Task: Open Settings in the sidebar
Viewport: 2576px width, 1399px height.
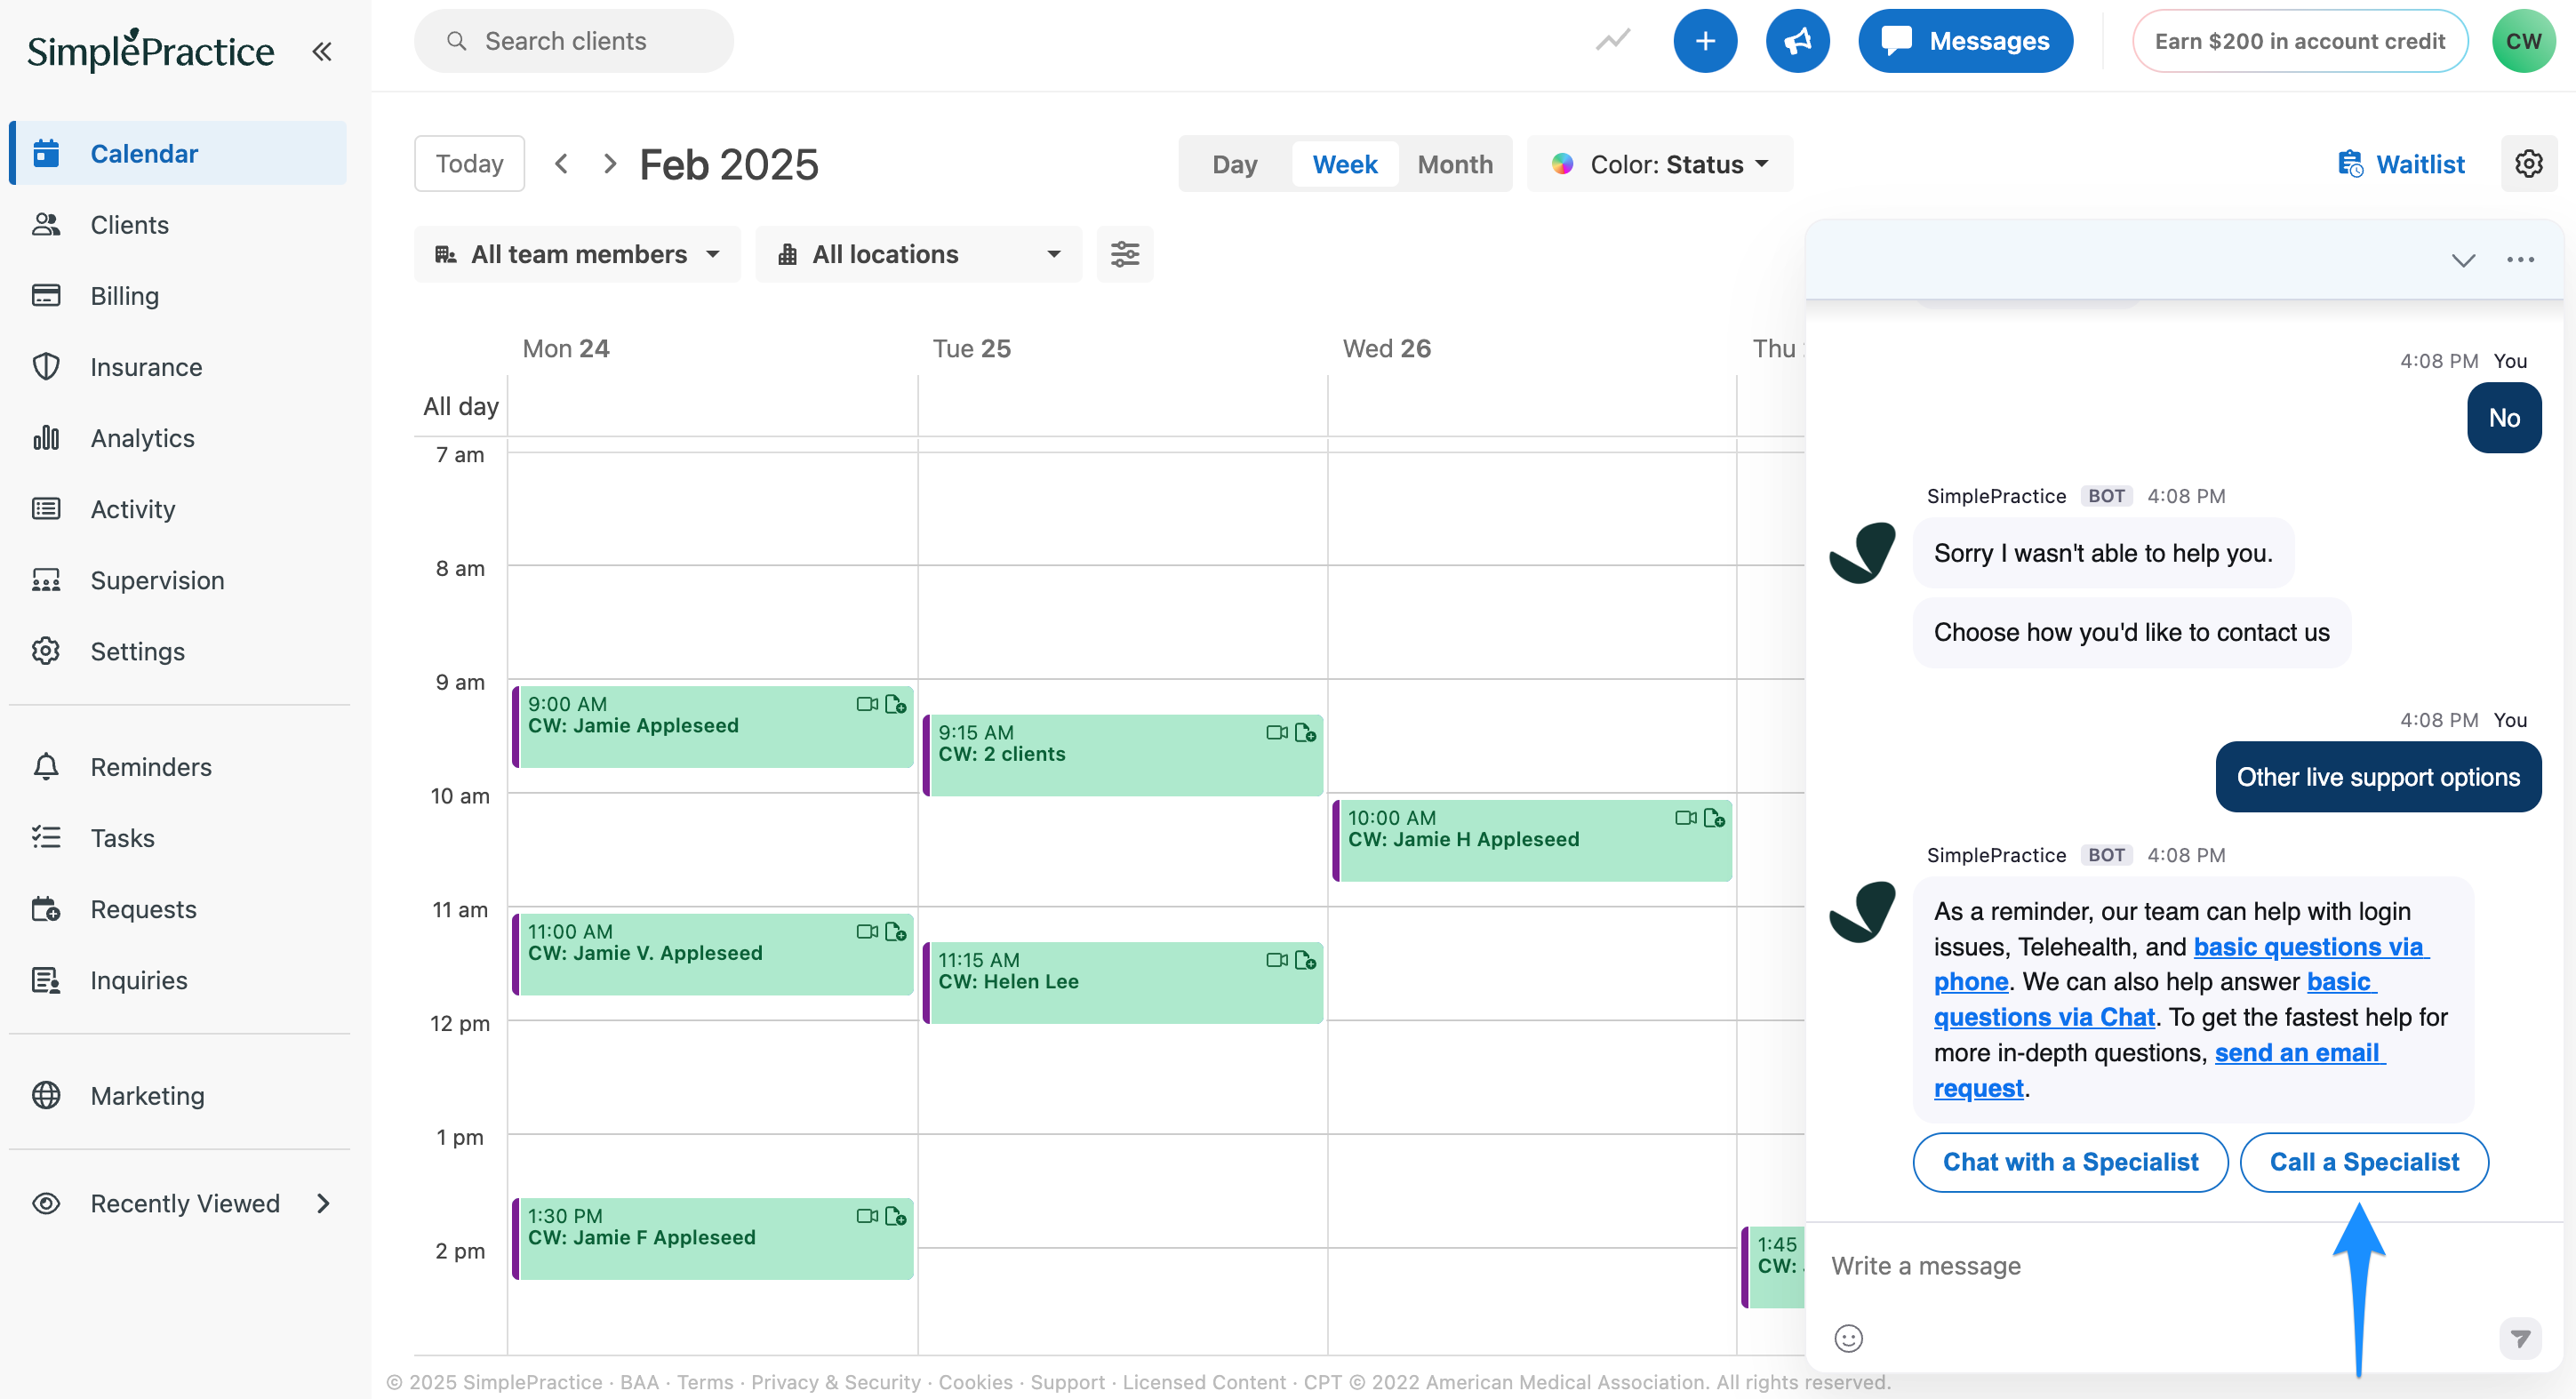Action: (178, 651)
